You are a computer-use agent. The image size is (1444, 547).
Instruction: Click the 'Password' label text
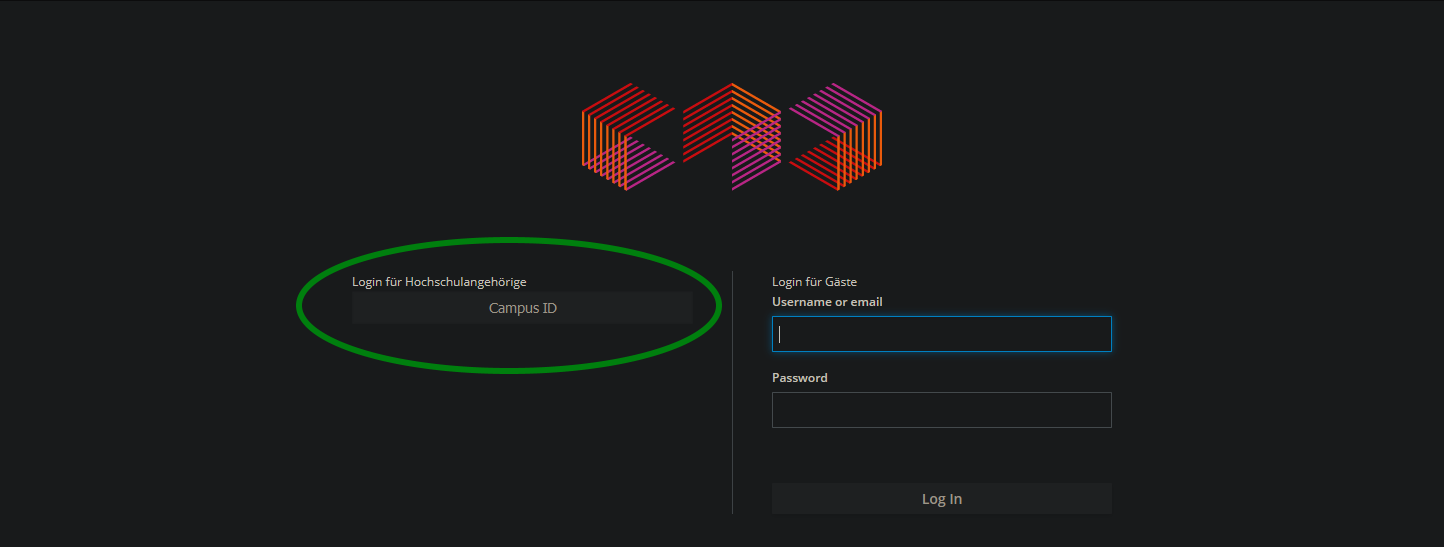800,378
